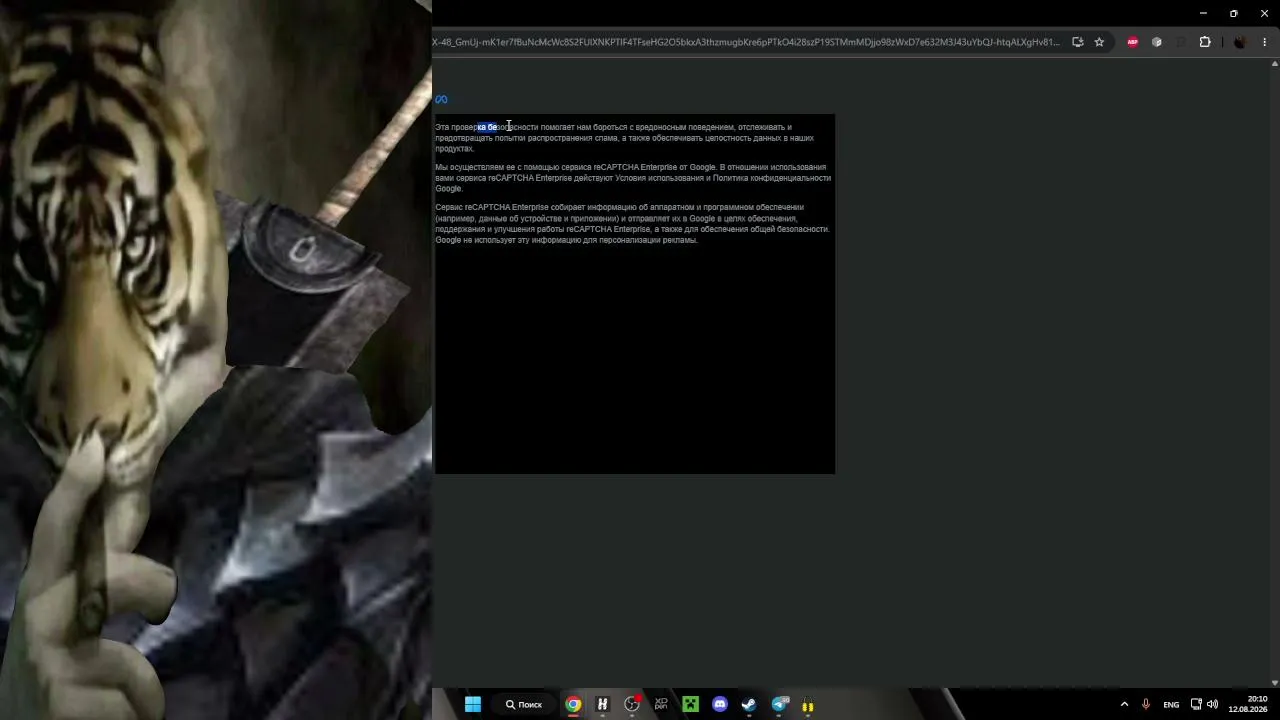Open Discord from the taskbar
The height and width of the screenshot is (720, 1280).
coord(720,704)
